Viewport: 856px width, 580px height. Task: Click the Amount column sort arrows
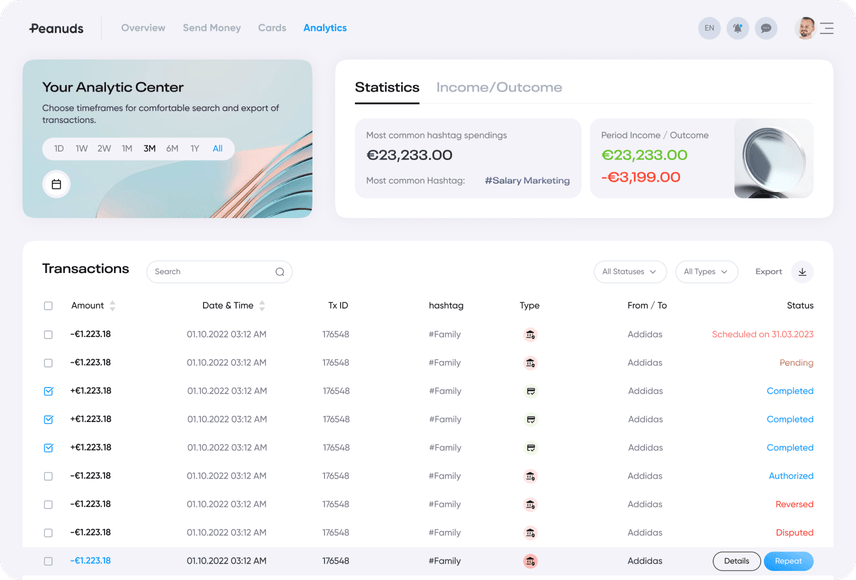pos(112,306)
